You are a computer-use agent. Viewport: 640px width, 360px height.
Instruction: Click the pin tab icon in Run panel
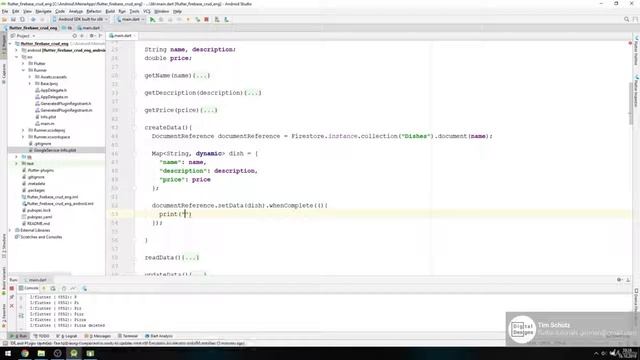12,297
